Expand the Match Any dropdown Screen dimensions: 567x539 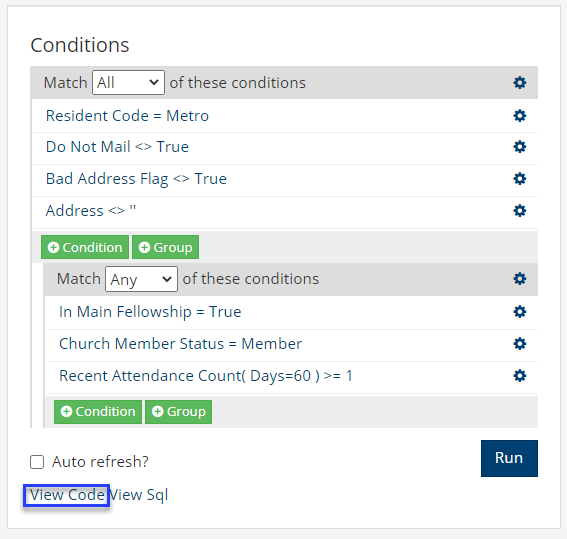141,279
